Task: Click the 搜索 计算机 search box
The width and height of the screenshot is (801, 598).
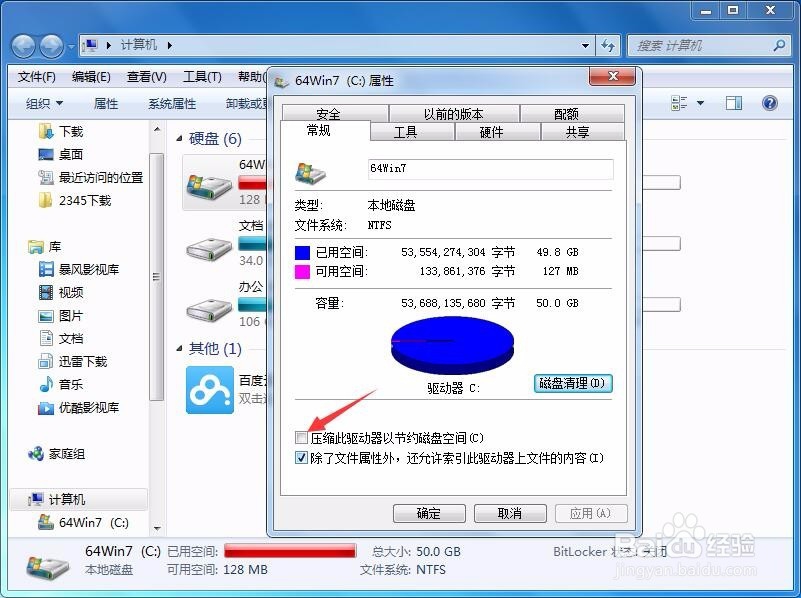Action: coord(708,45)
